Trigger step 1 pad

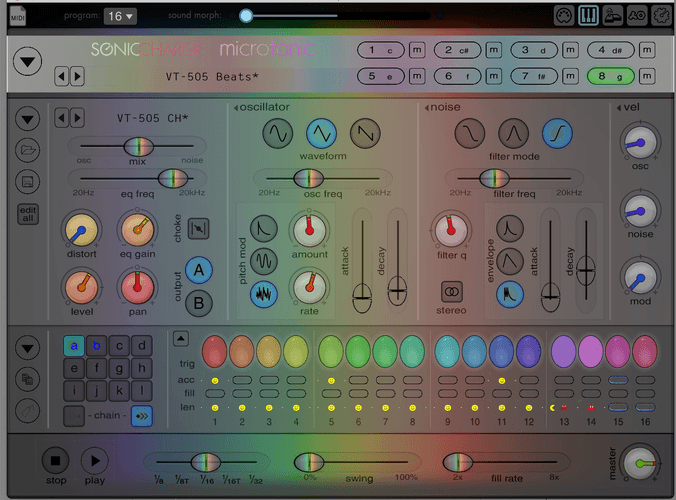215,352
